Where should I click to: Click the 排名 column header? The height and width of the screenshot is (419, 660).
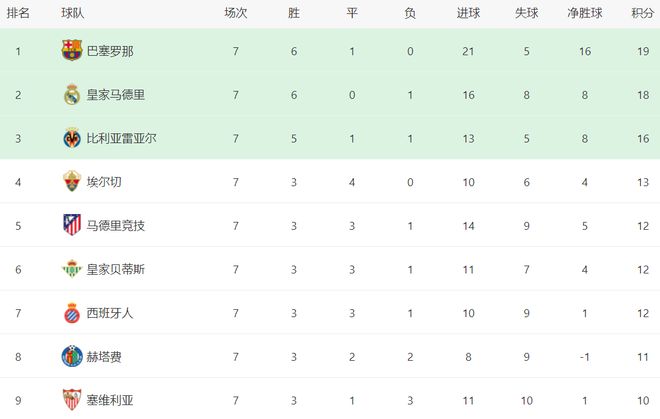[18, 13]
